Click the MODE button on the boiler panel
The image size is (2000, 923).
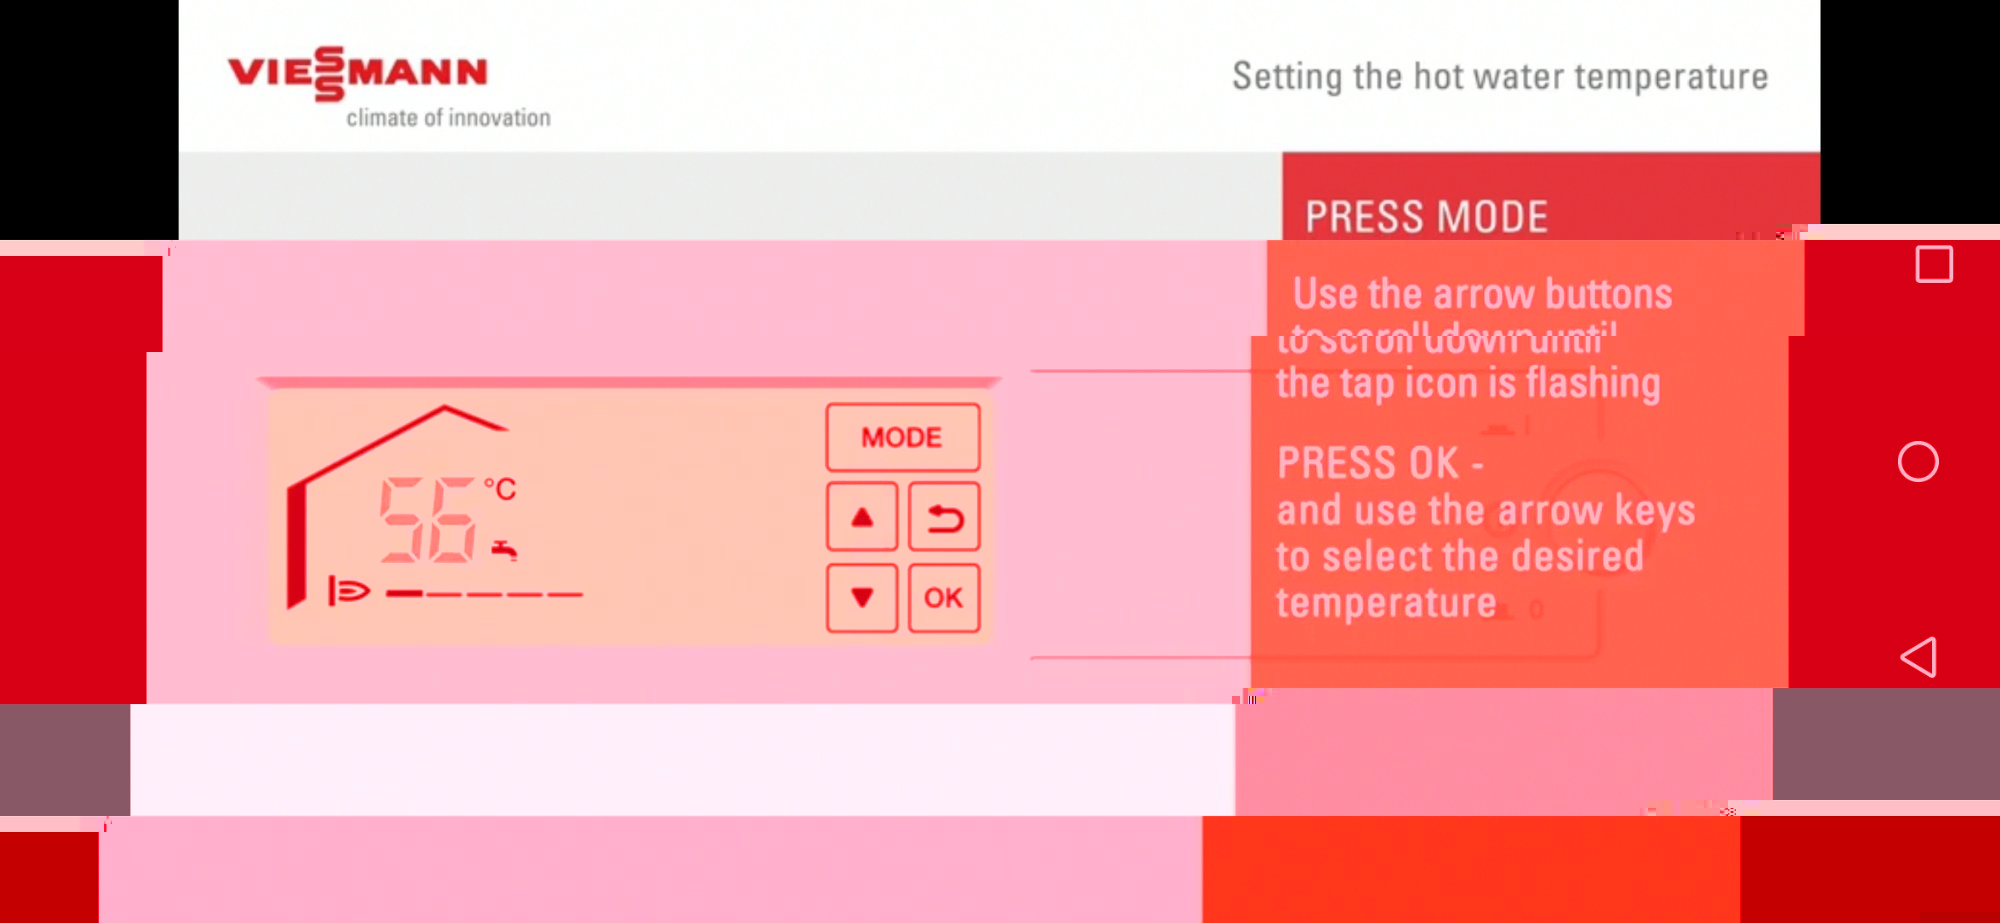pos(903,437)
